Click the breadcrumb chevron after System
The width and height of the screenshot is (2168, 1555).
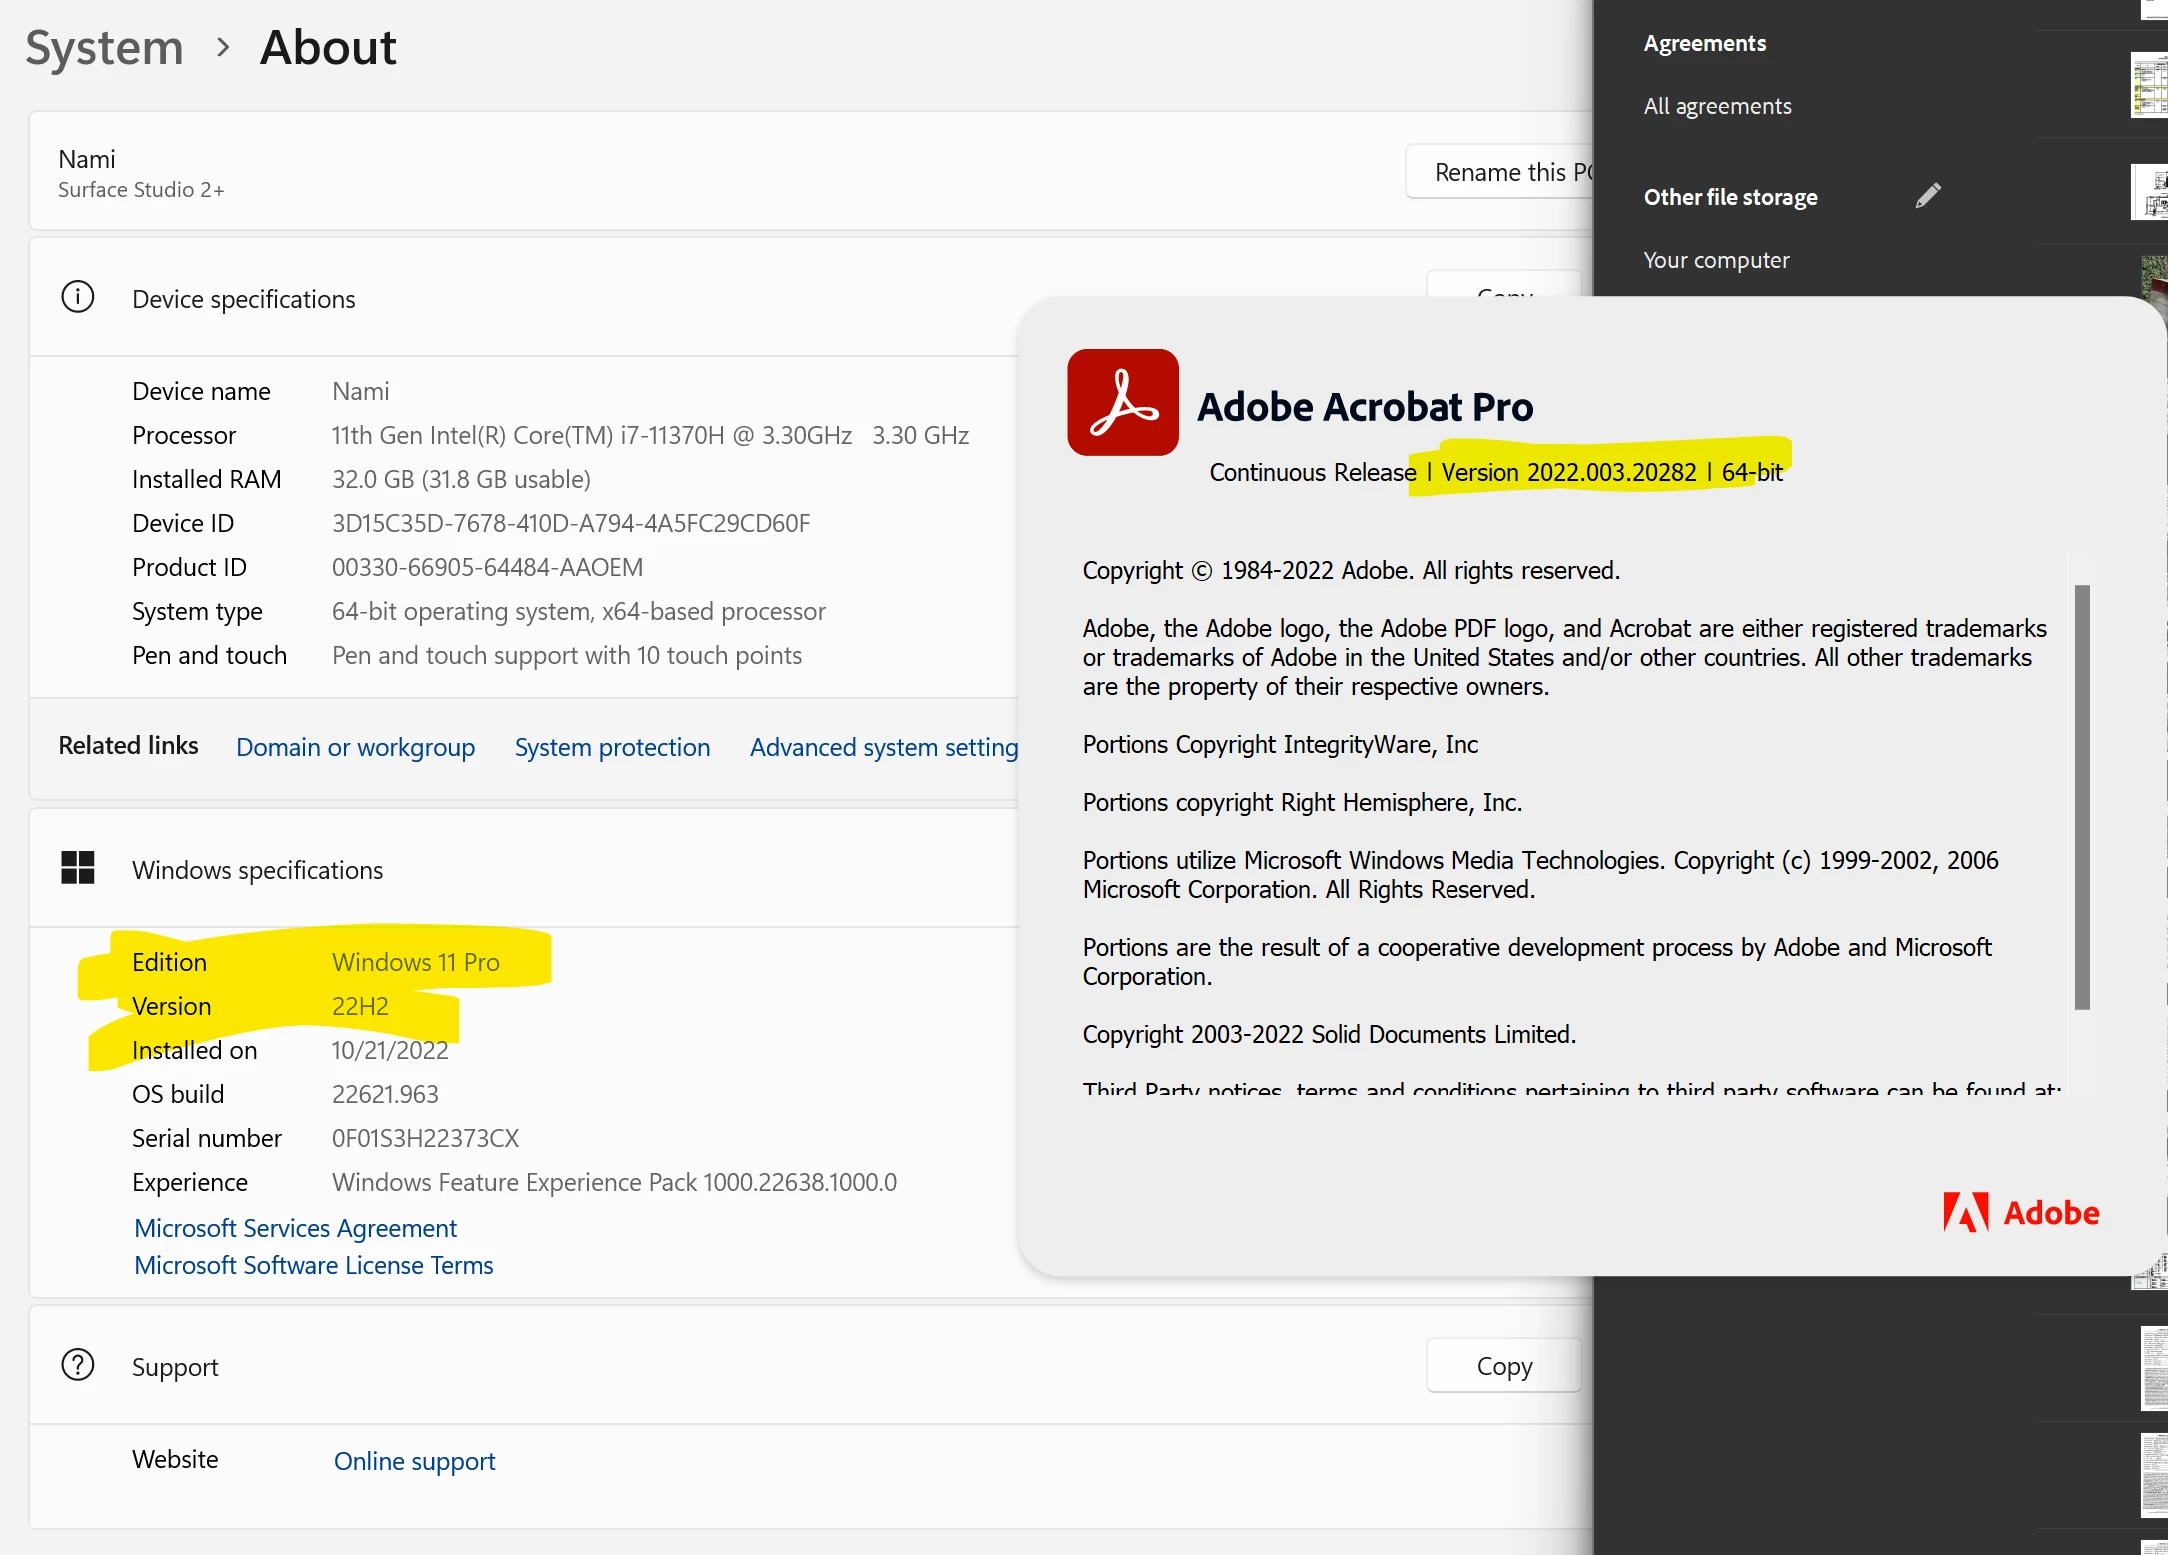pyautogui.click(x=223, y=47)
